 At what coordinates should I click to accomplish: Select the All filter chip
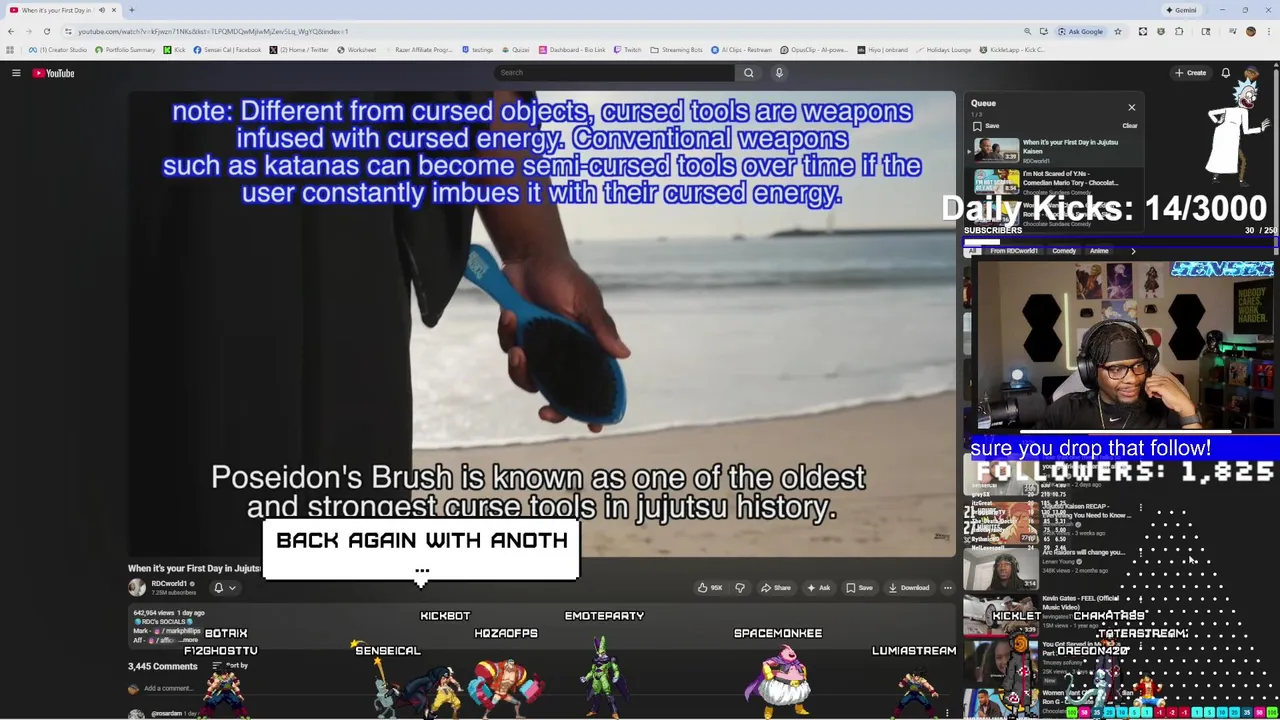click(x=973, y=251)
